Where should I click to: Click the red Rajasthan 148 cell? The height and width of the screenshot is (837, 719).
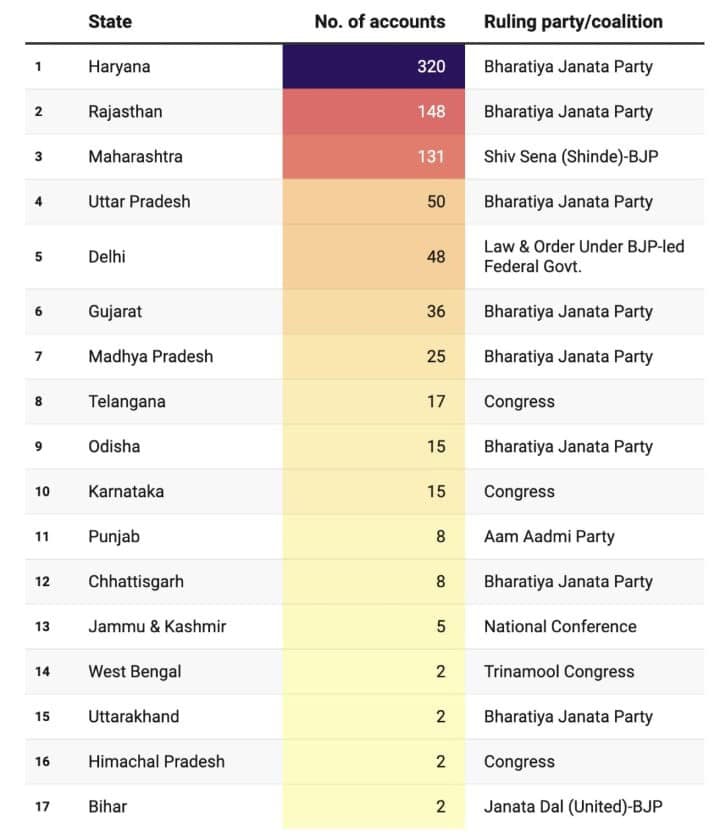click(374, 112)
